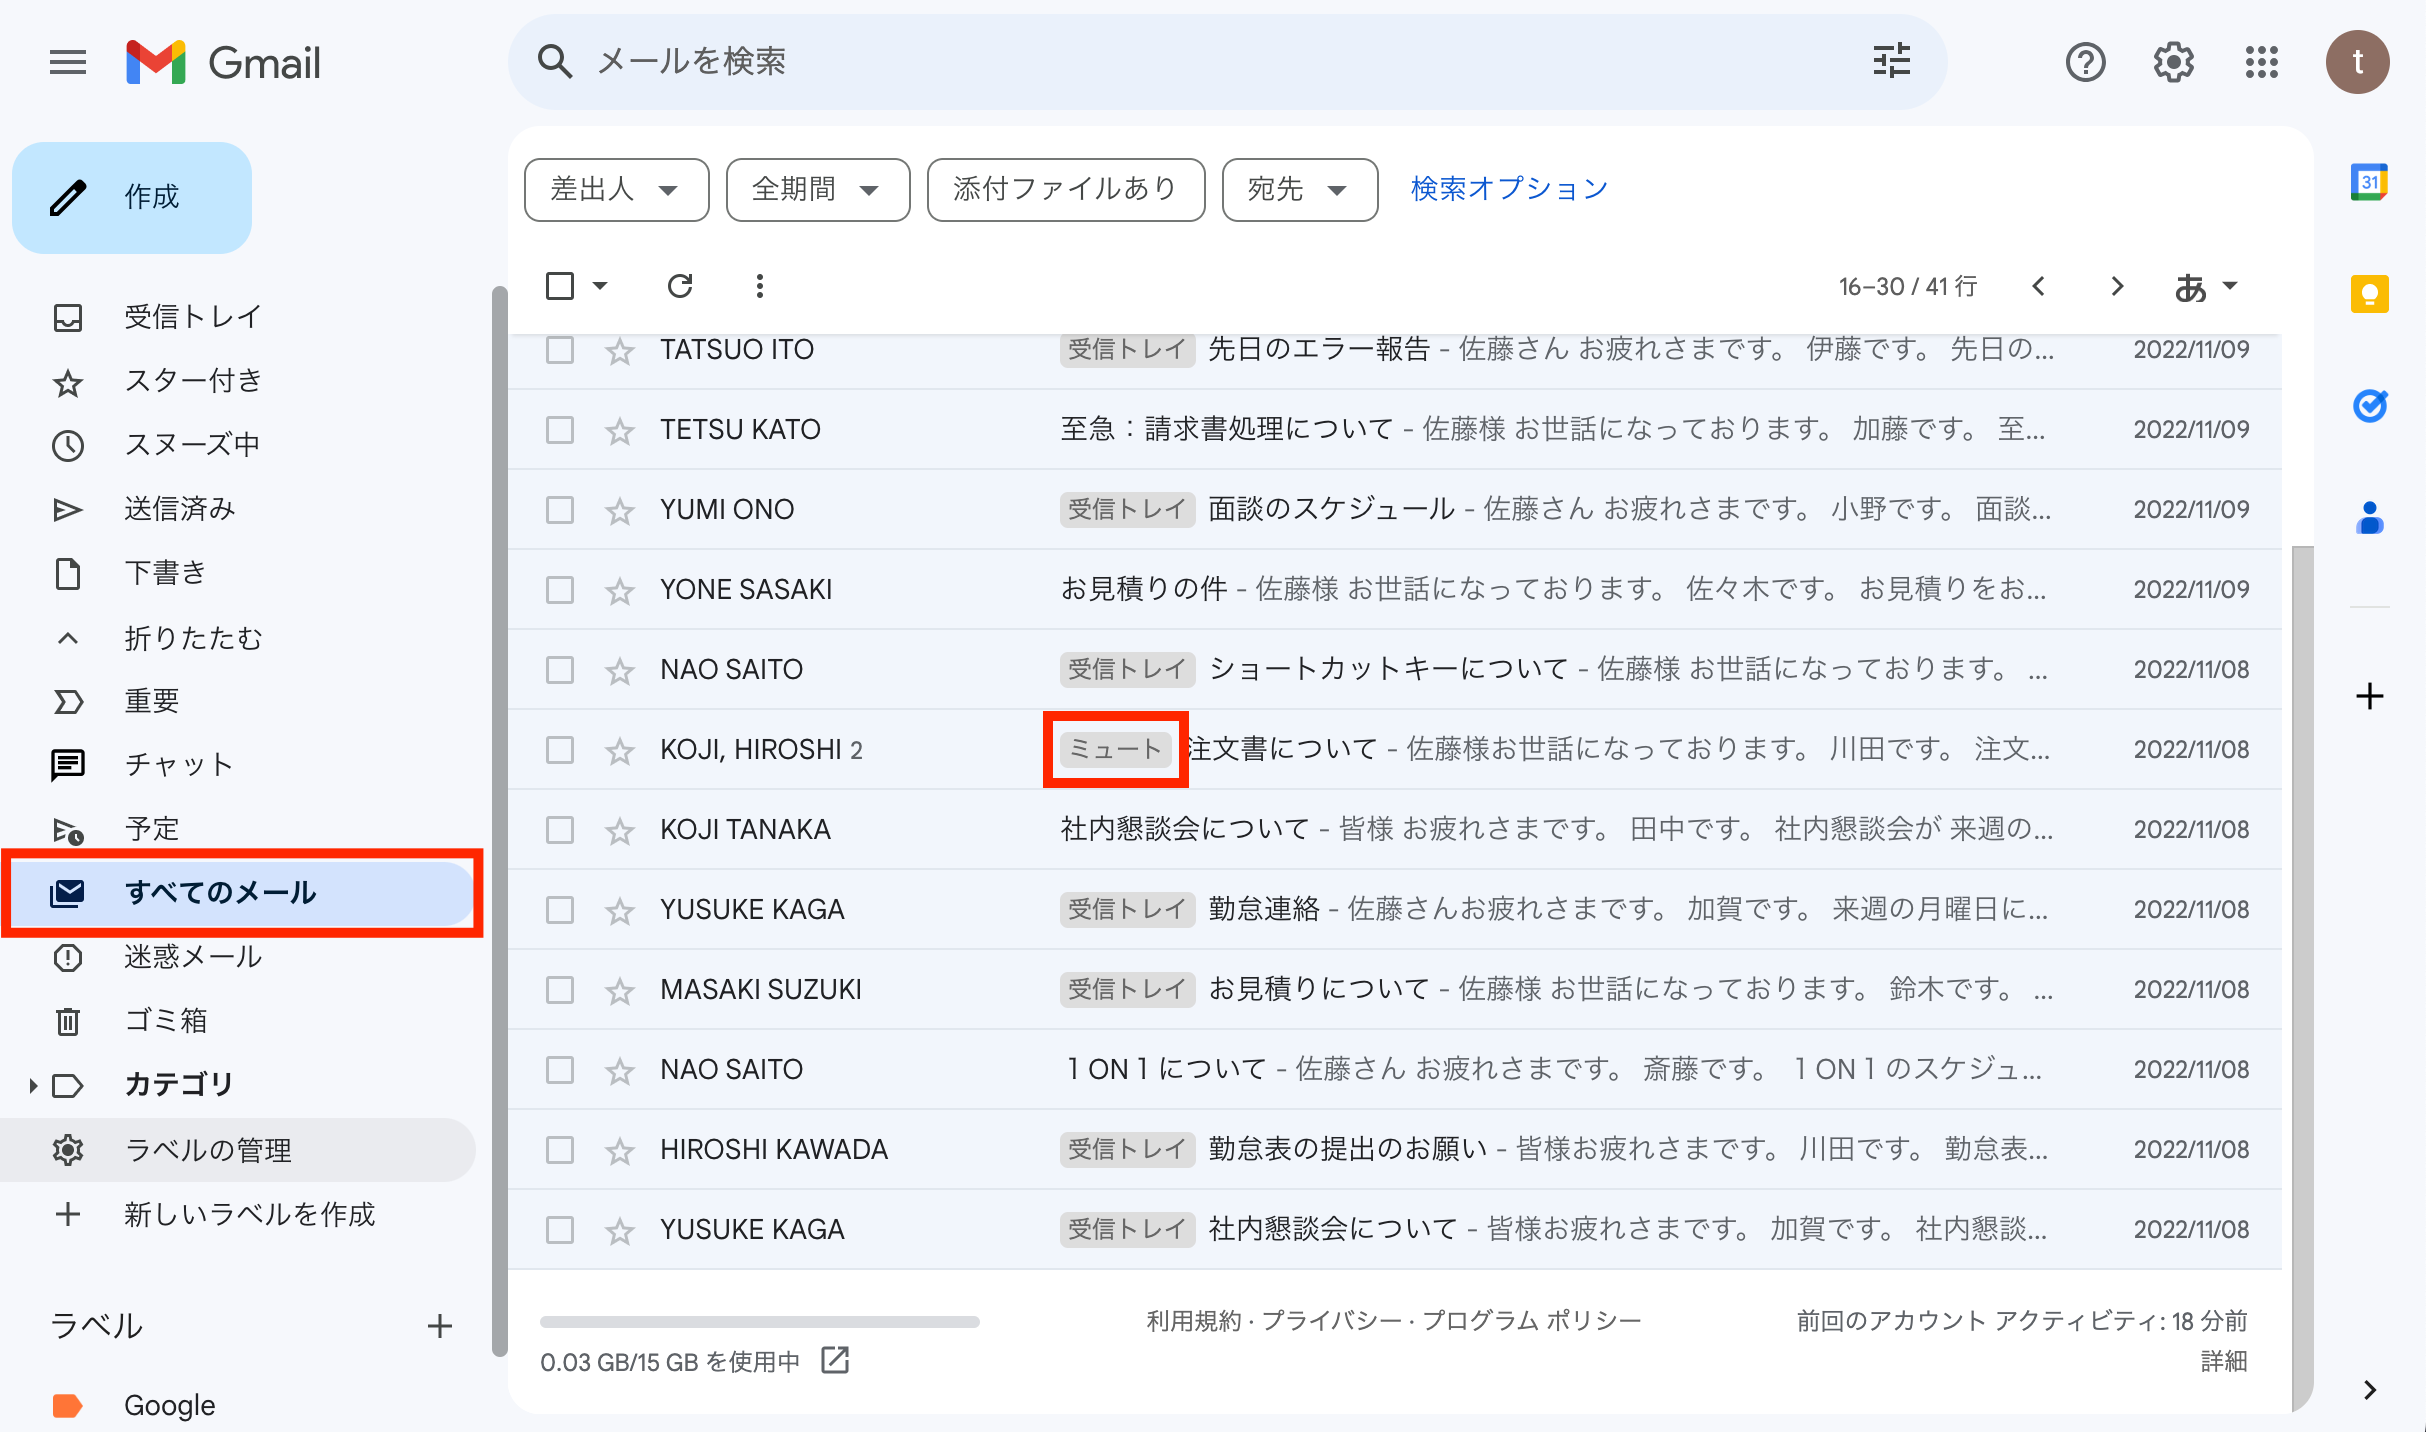Check the KOJI TANAKA email checkbox
The image size is (2426, 1432).
[x=560, y=830]
